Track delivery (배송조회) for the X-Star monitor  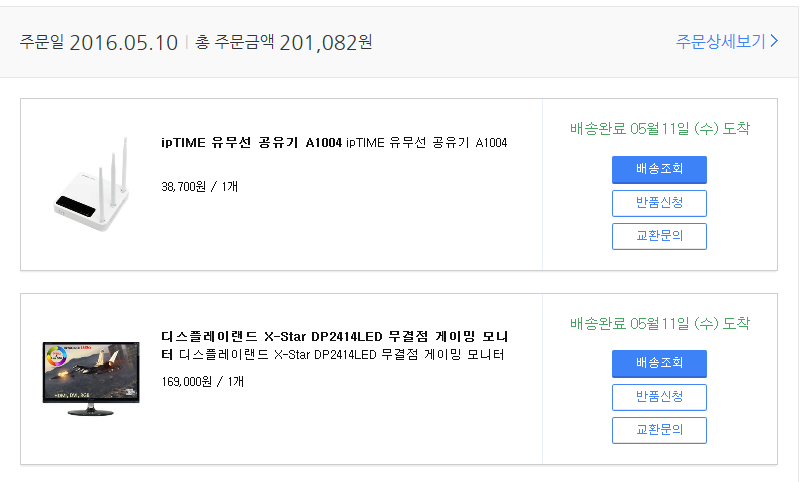click(659, 364)
